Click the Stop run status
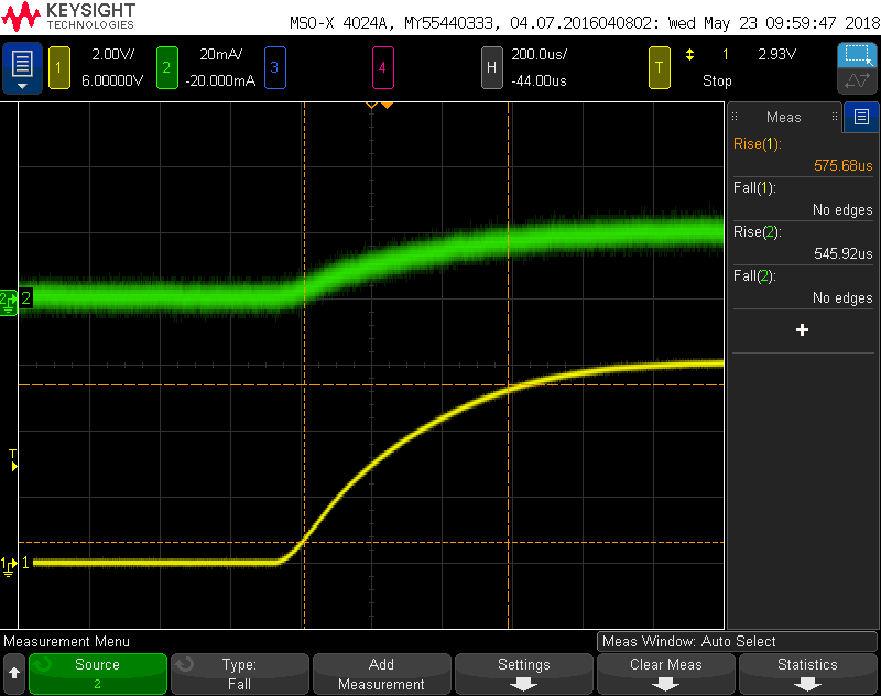Screen dimensions: 881x696 click(x=717, y=81)
